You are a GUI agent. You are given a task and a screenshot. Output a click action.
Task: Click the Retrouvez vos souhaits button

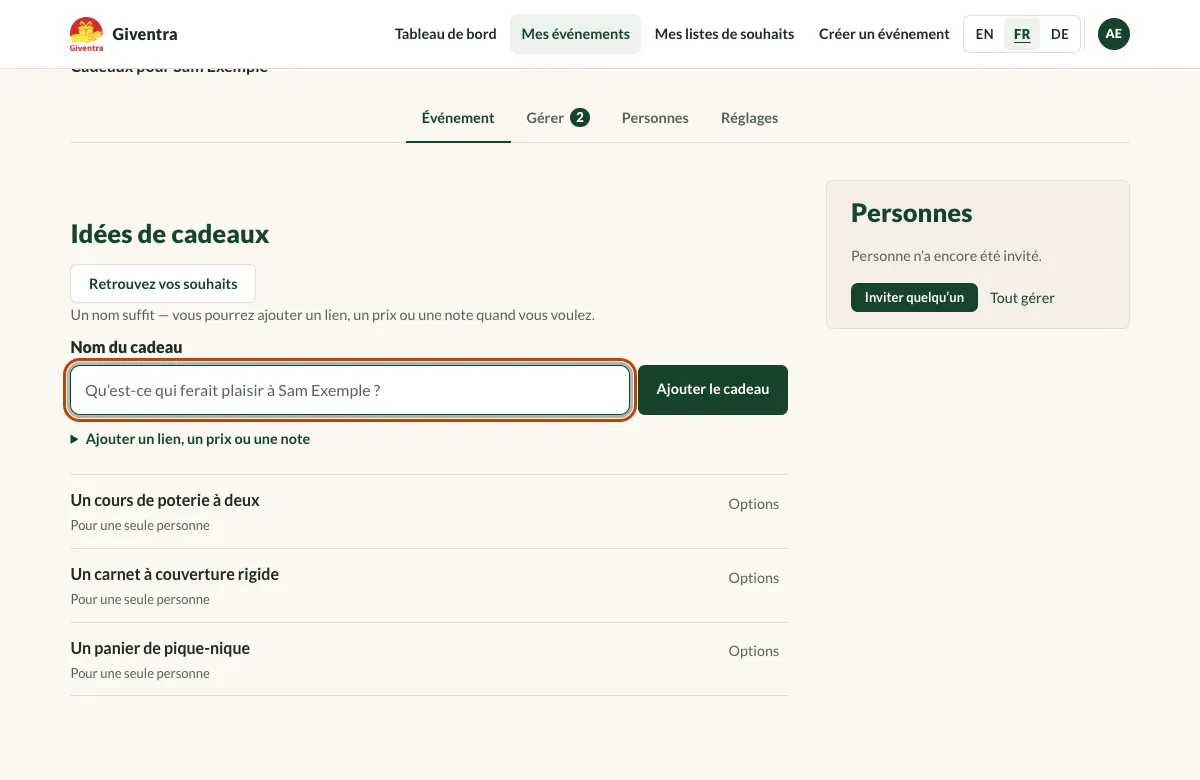pos(163,284)
